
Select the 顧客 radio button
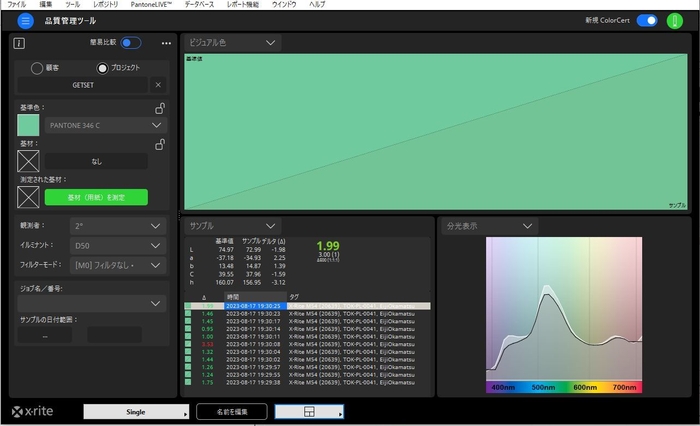point(37,68)
